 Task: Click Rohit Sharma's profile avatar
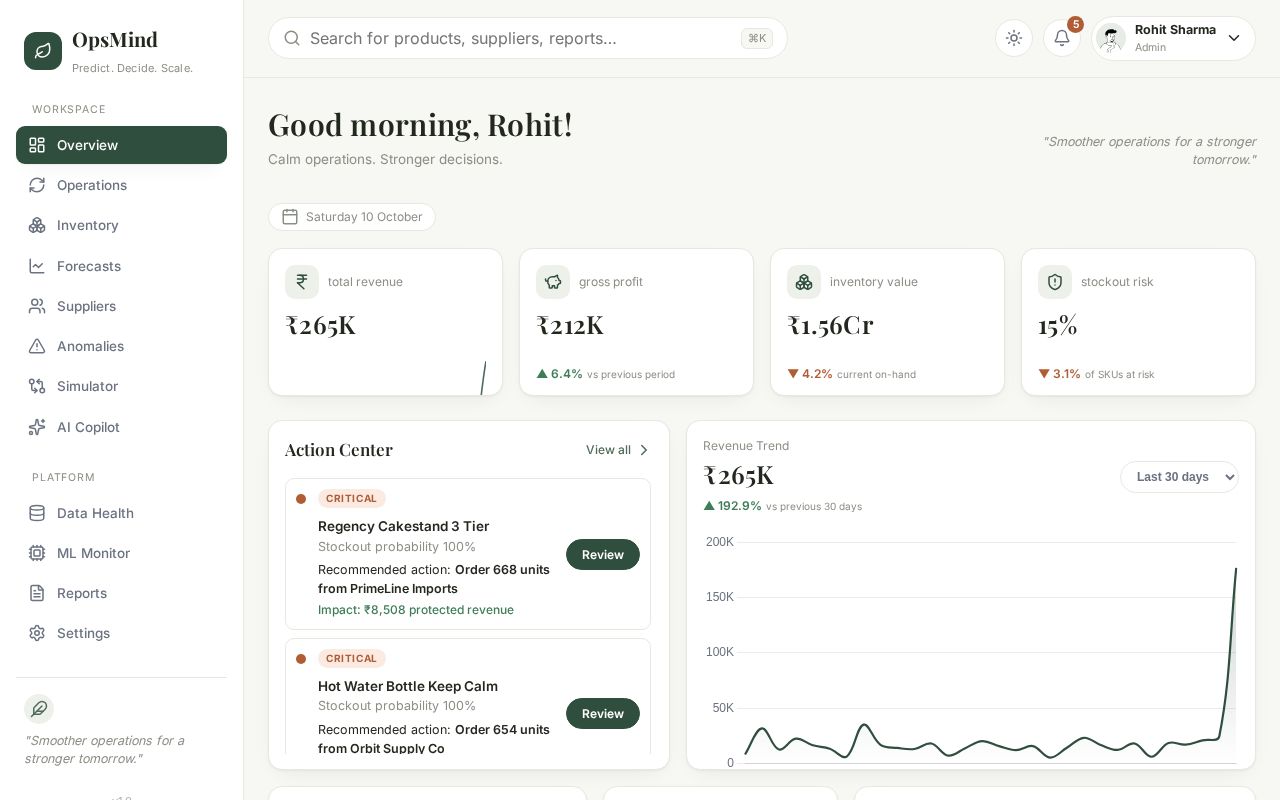click(1111, 38)
